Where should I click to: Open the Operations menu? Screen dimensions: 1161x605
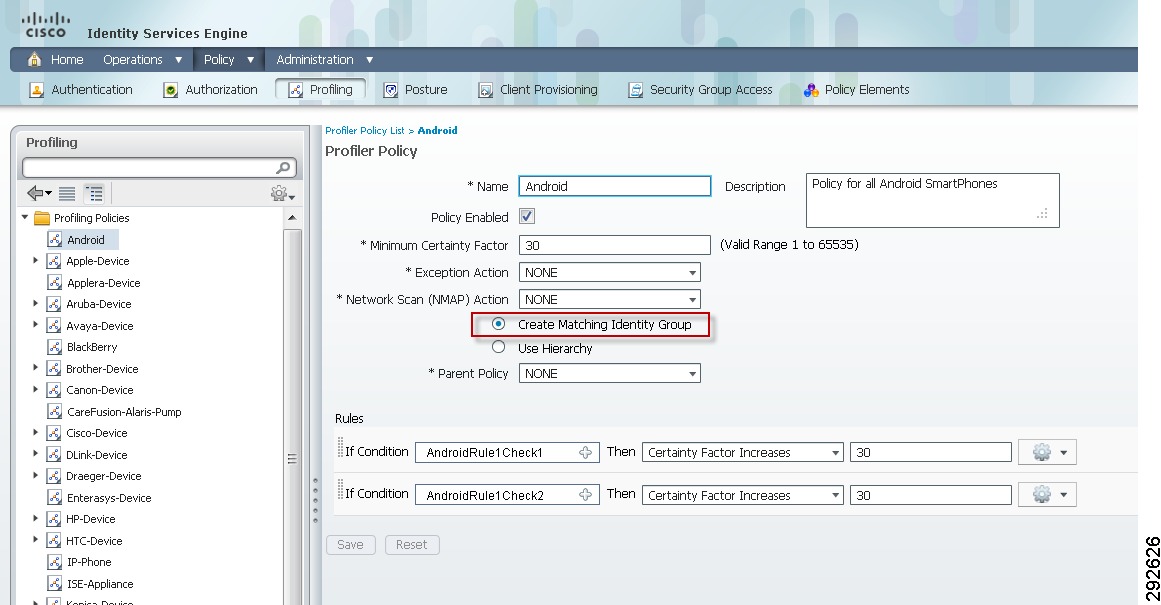click(142, 59)
